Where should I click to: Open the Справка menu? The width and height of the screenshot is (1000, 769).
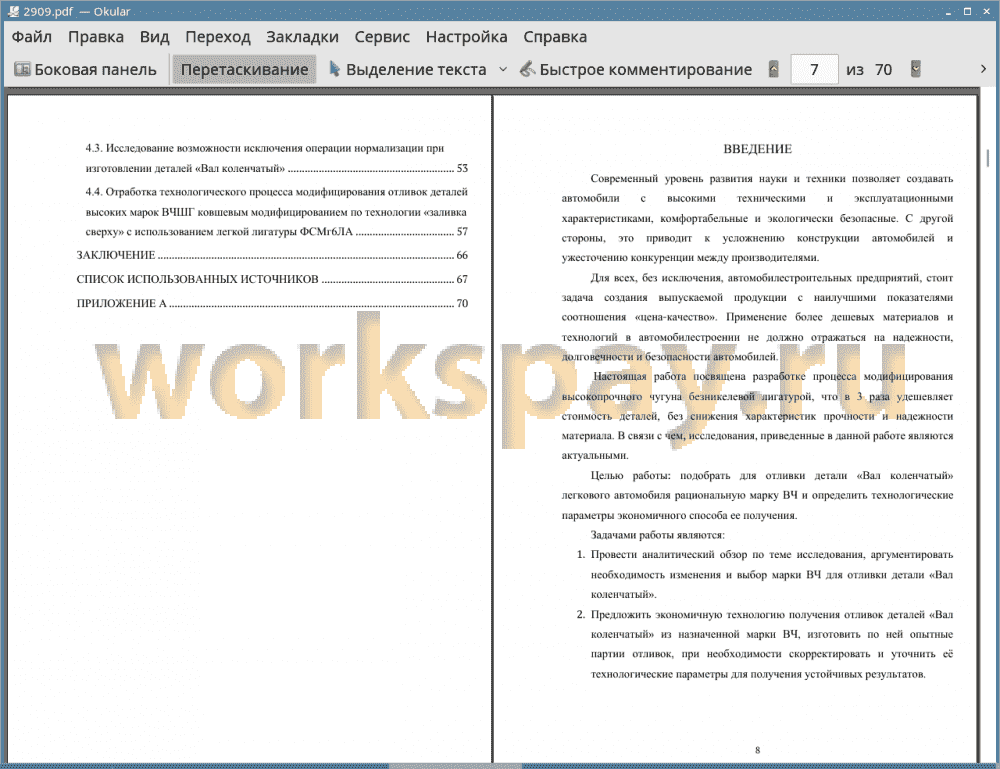click(x=555, y=37)
